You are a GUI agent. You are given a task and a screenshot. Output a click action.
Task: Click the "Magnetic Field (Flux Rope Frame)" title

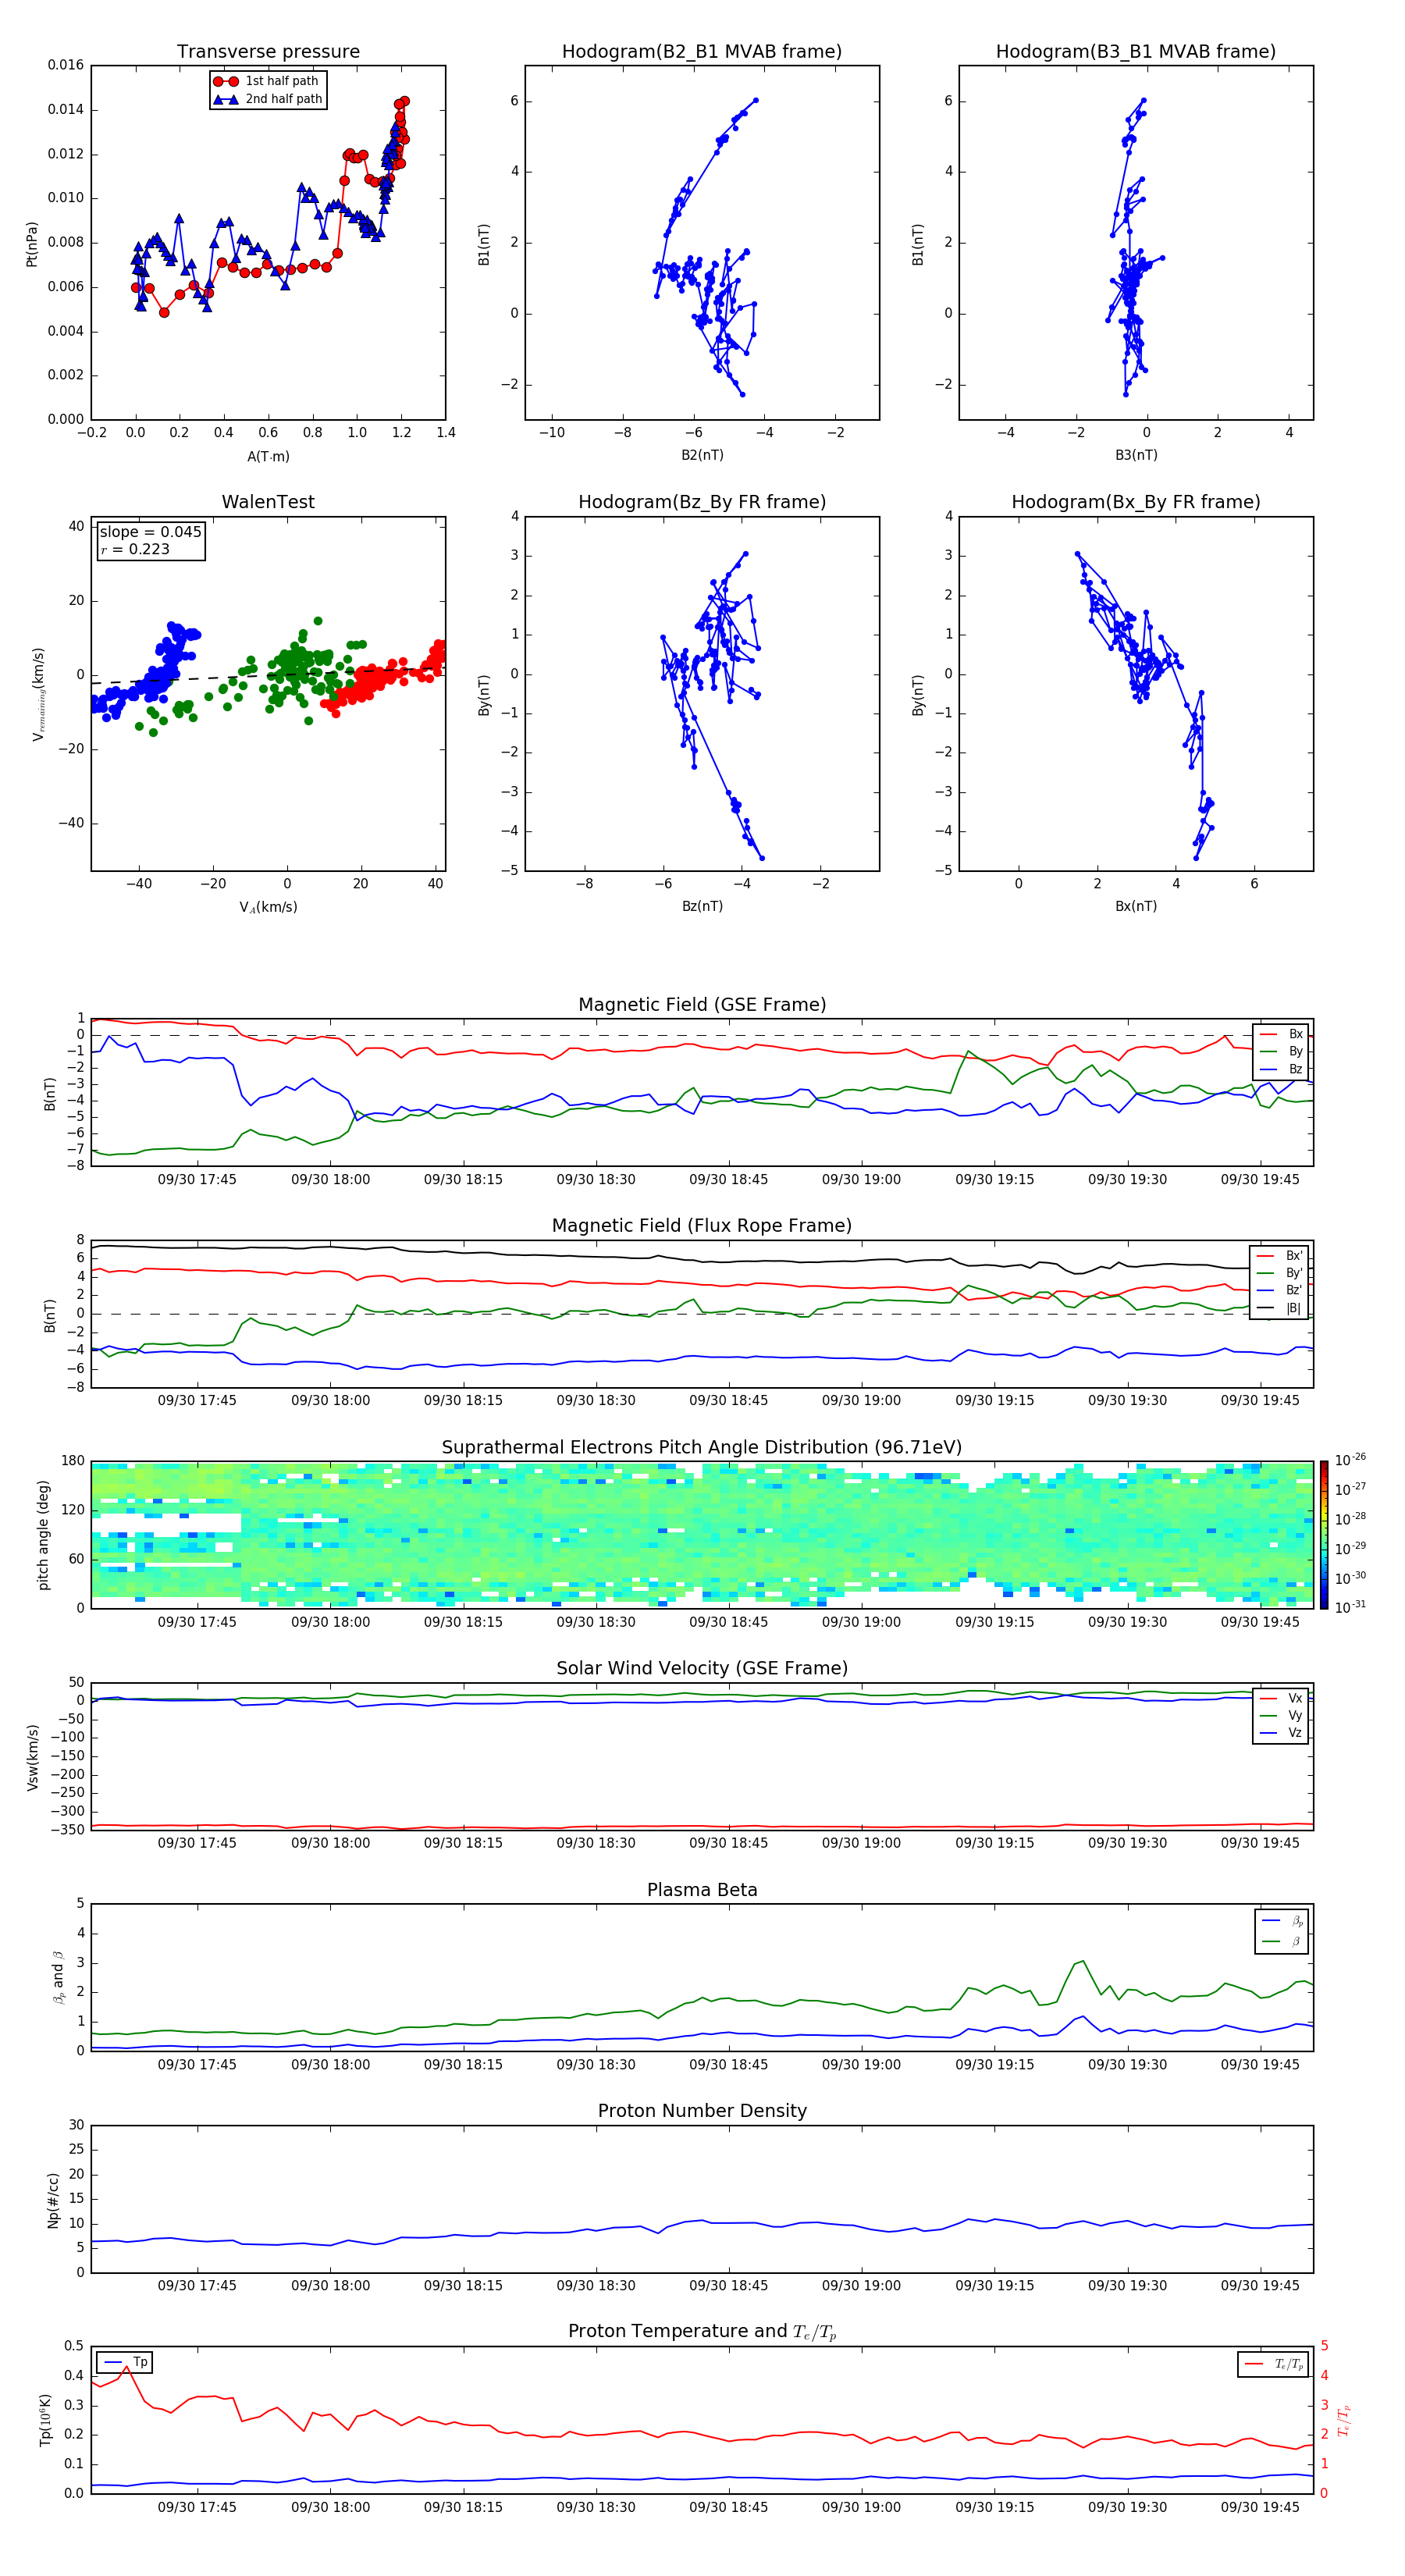click(x=702, y=1226)
